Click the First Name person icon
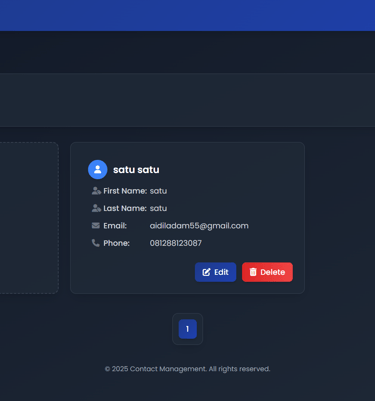The width and height of the screenshot is (375, 401). pyautogui.click(x=96, y=191)
